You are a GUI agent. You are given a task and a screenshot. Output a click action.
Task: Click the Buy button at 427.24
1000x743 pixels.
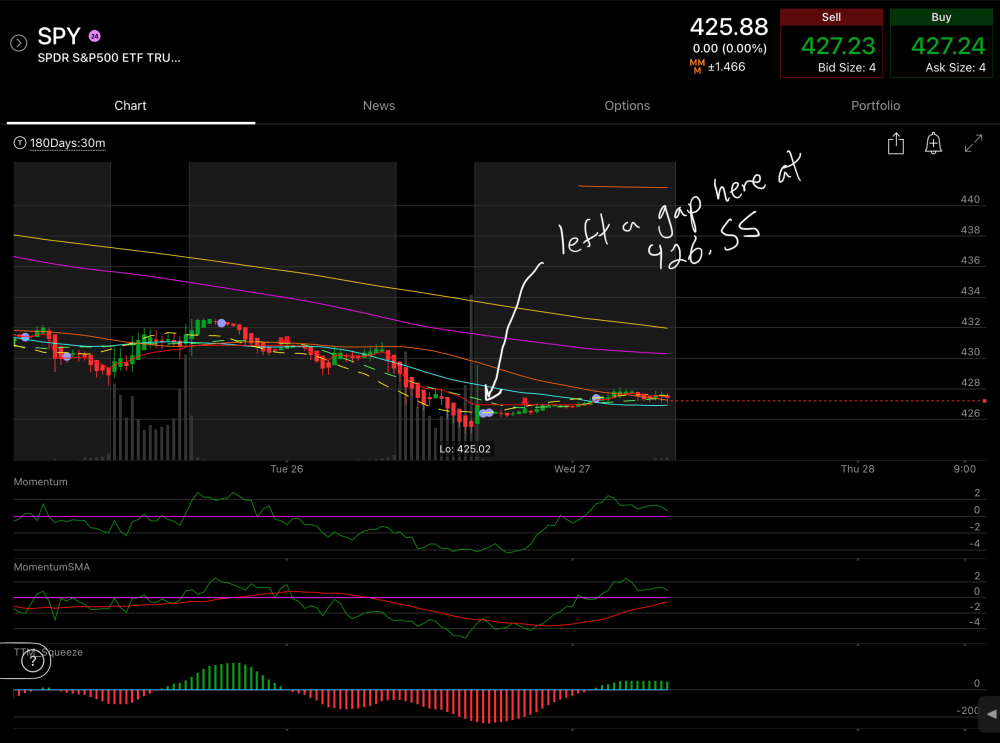tap(941, 43)
